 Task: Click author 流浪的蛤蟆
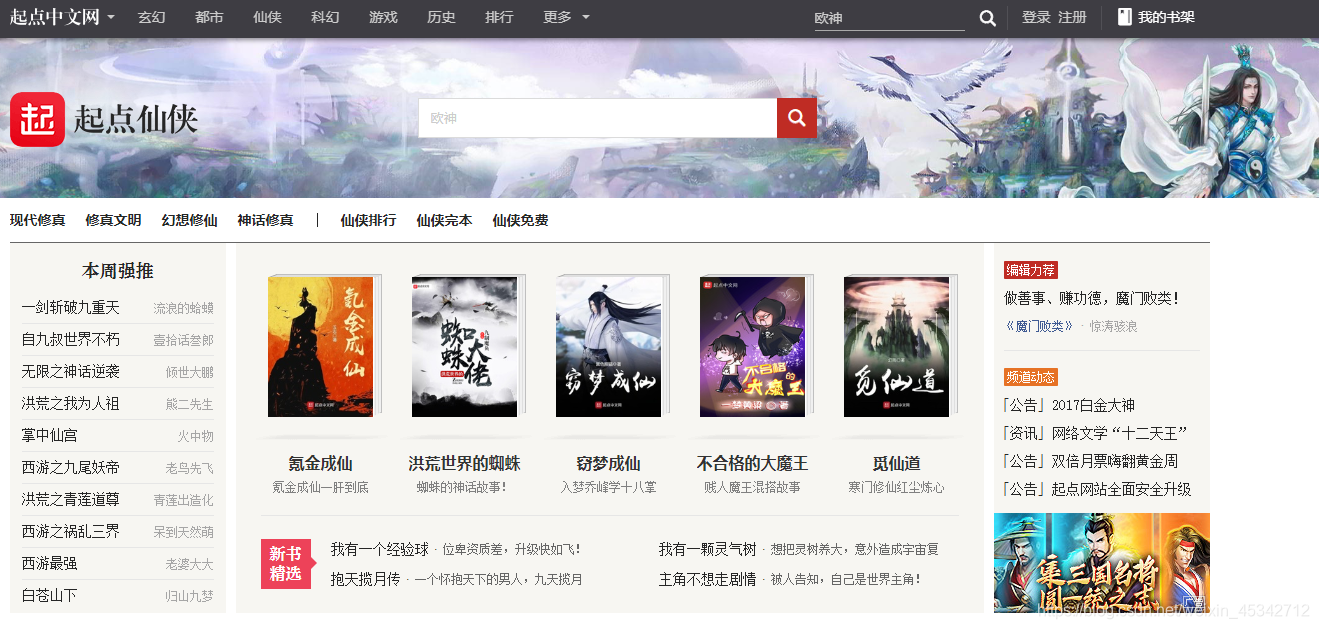(183, 308)
